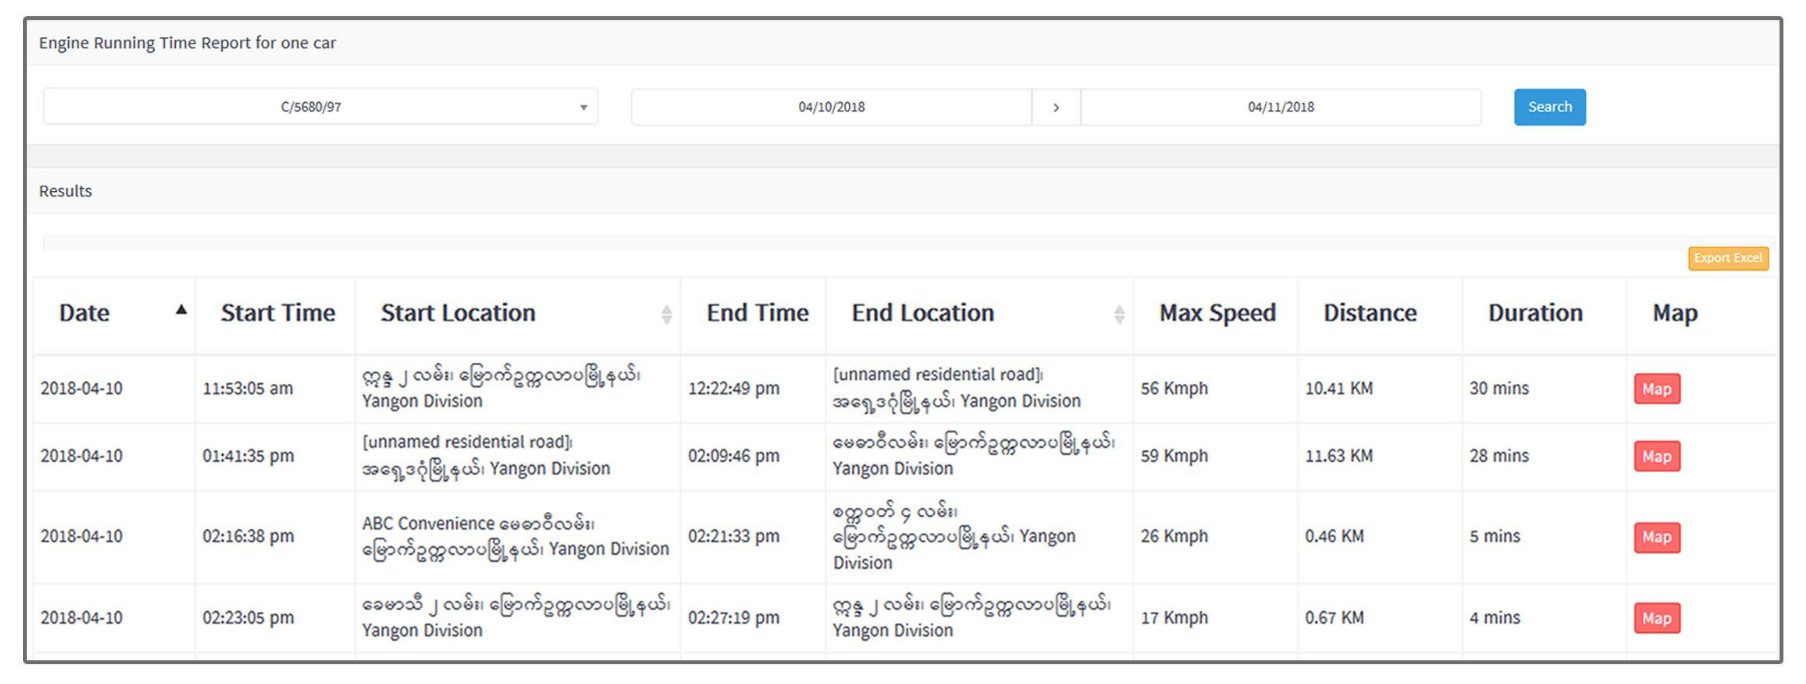Click the End Time column header
The image size is (1806, 684).
757,313
